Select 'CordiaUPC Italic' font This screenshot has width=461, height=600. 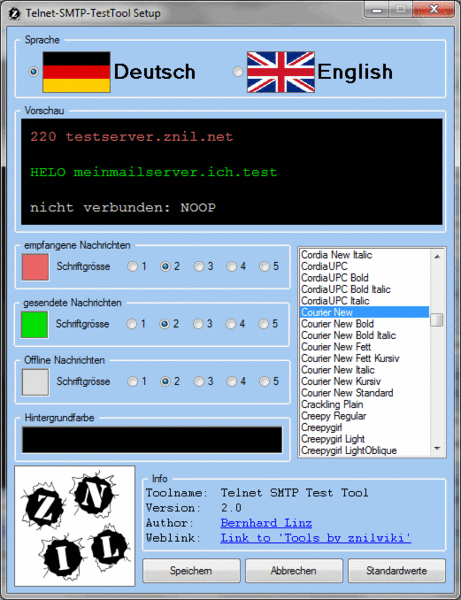tap(365, 301)
